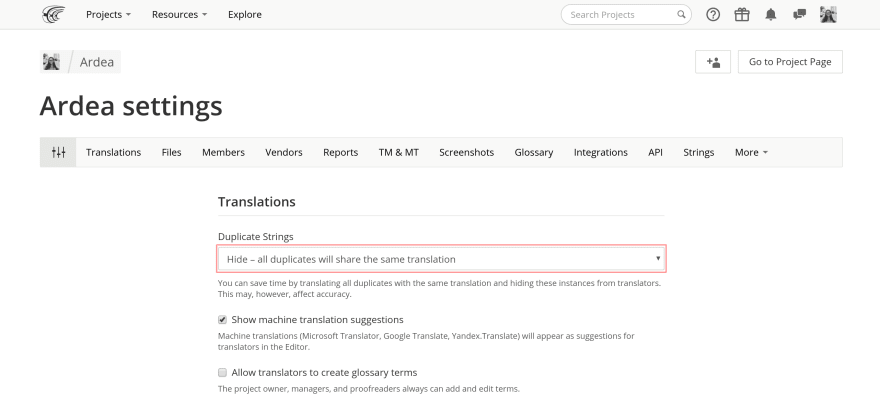The image size is (880, 404).
Task: Expand the More tab dropdown
Action: 751,152
